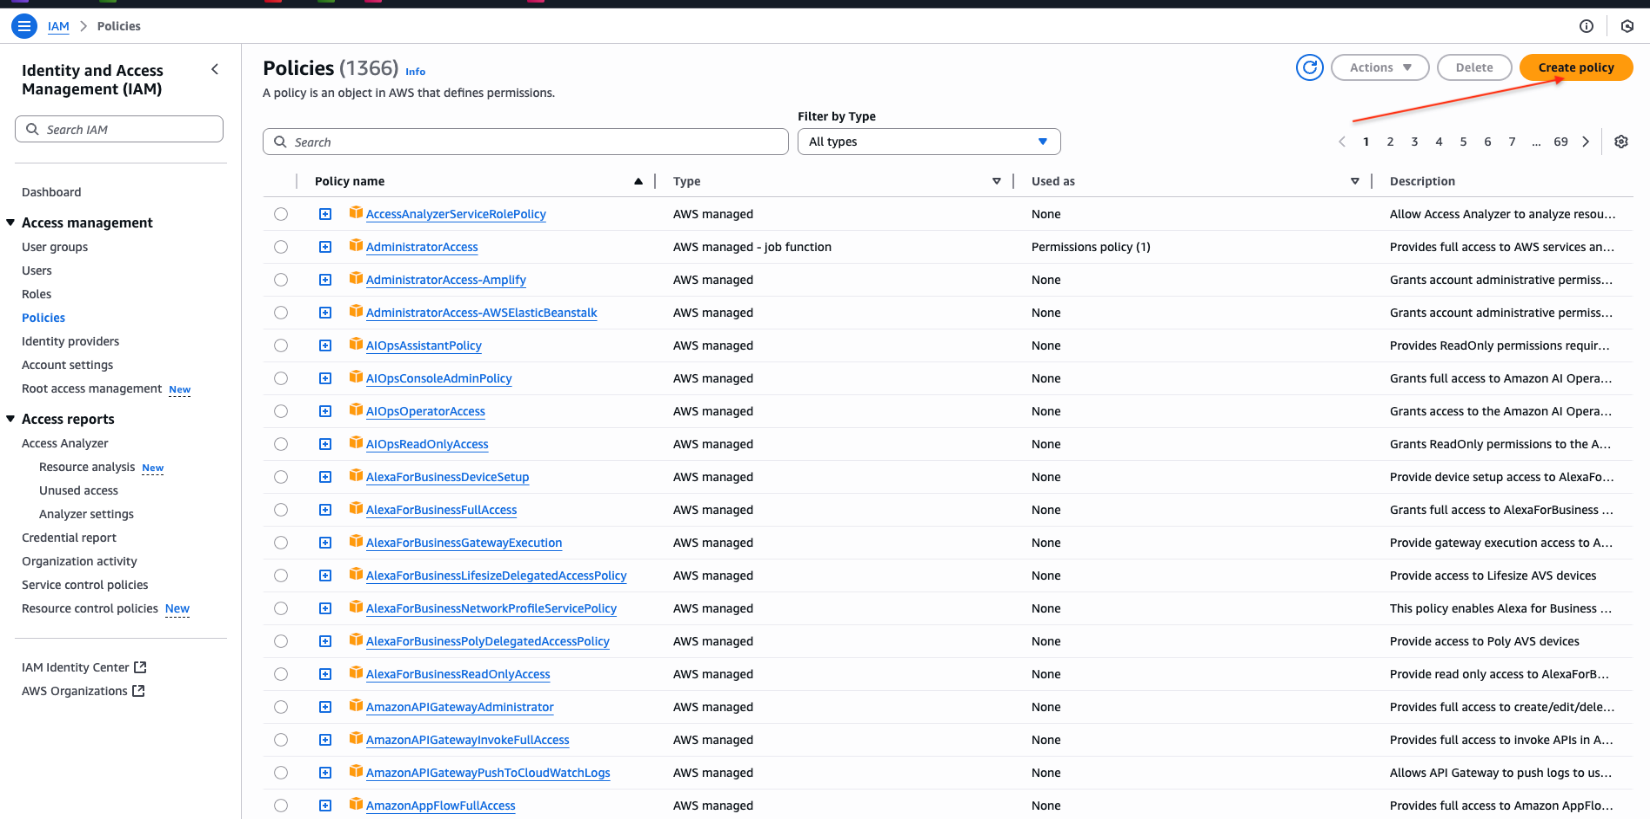The width and height of the screenshot is (1650, 819).
Task: Go to next page of policies
Action: [1586, 142]
